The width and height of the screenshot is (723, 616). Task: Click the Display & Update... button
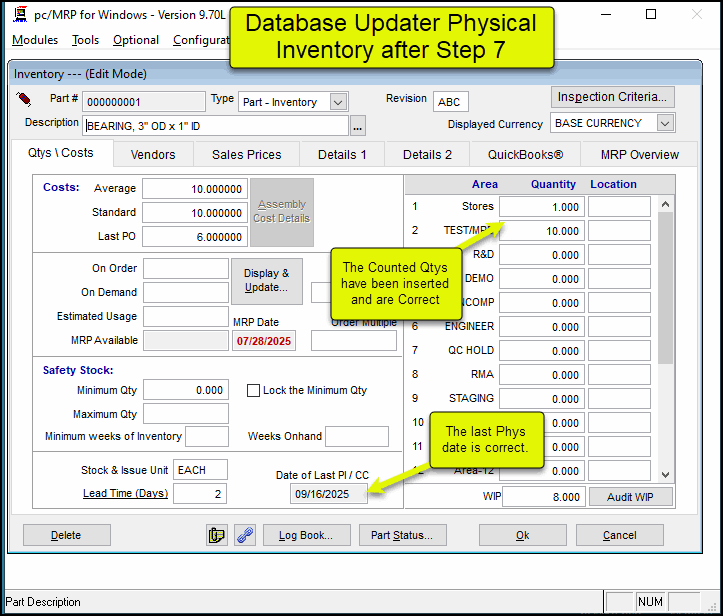267,281
